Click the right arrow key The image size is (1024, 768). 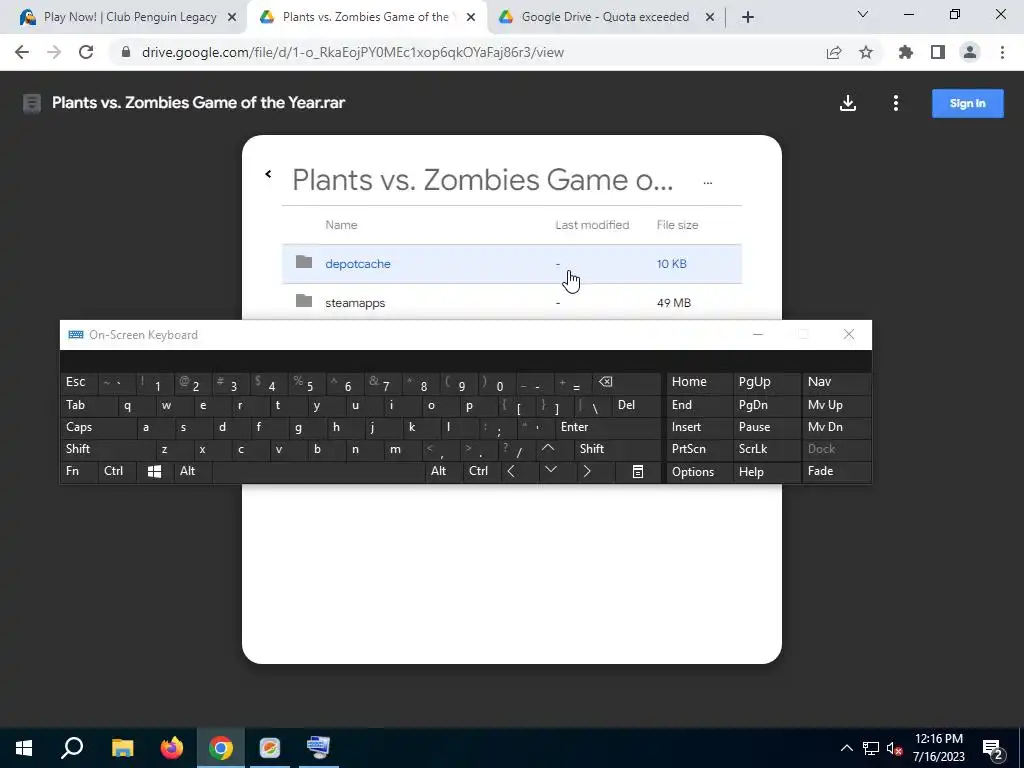[596, 472]
